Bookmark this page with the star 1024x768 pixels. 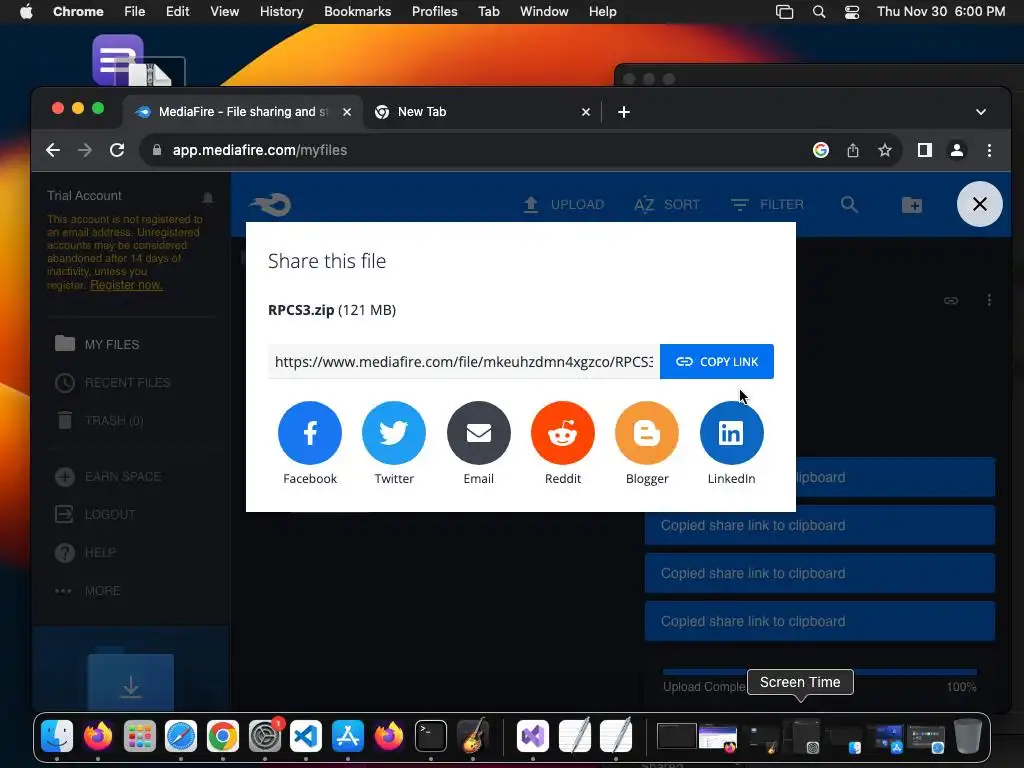pos(885,151)
